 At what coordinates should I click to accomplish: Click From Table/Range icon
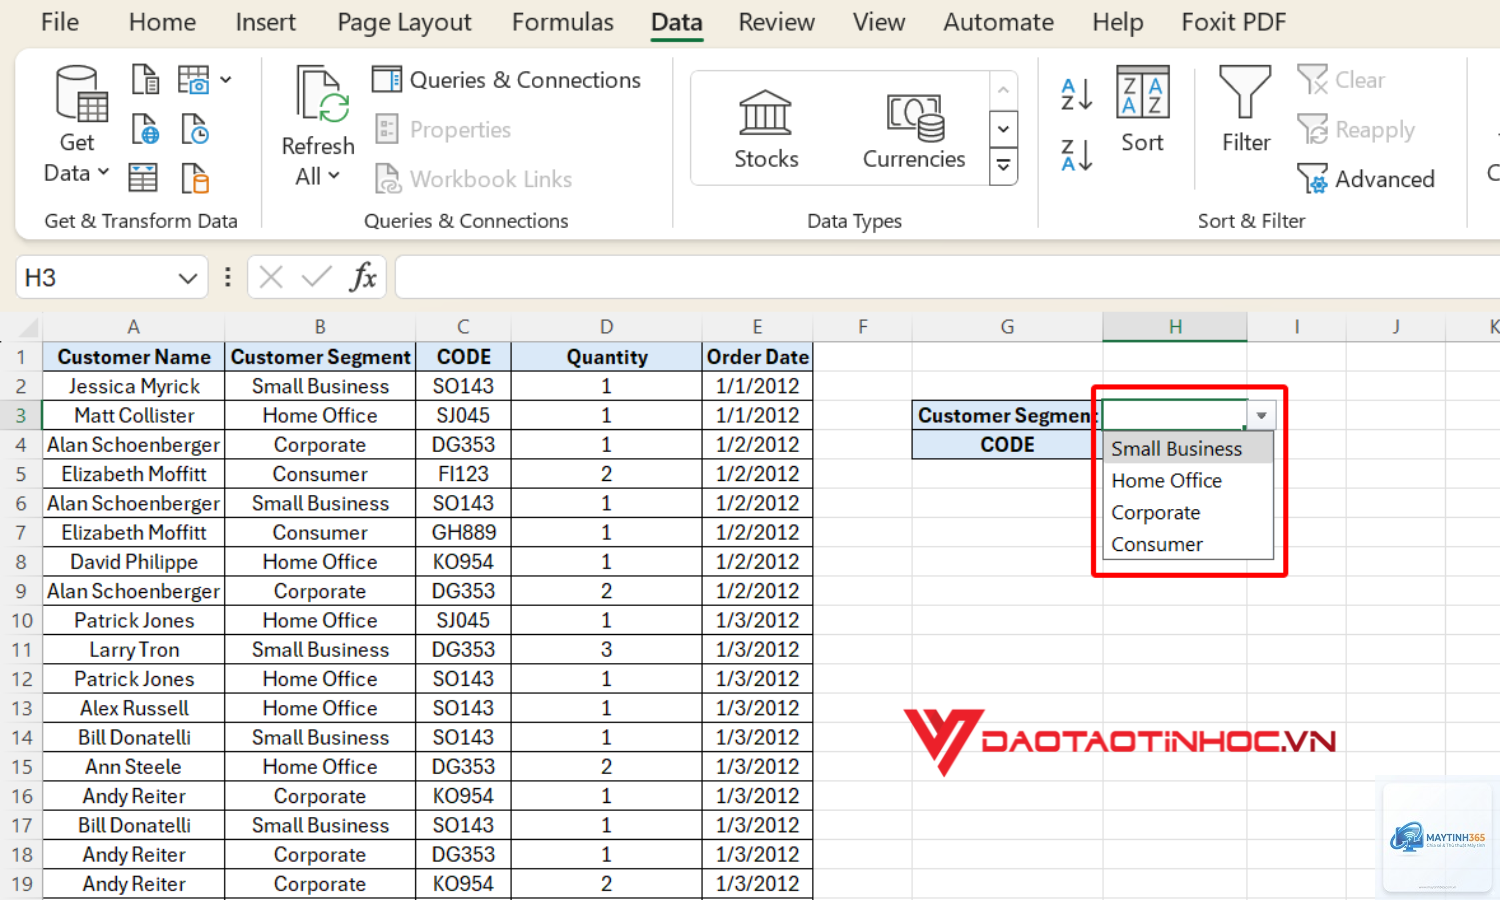[143, 178]
